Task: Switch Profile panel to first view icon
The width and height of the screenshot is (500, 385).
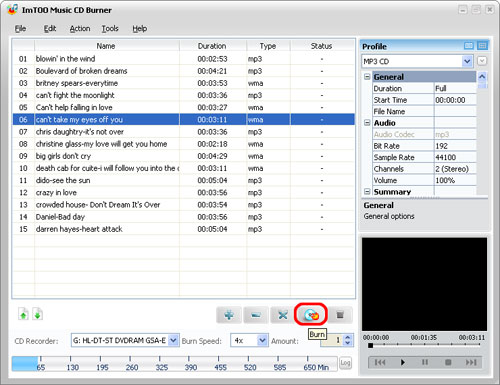Action: 469,46
